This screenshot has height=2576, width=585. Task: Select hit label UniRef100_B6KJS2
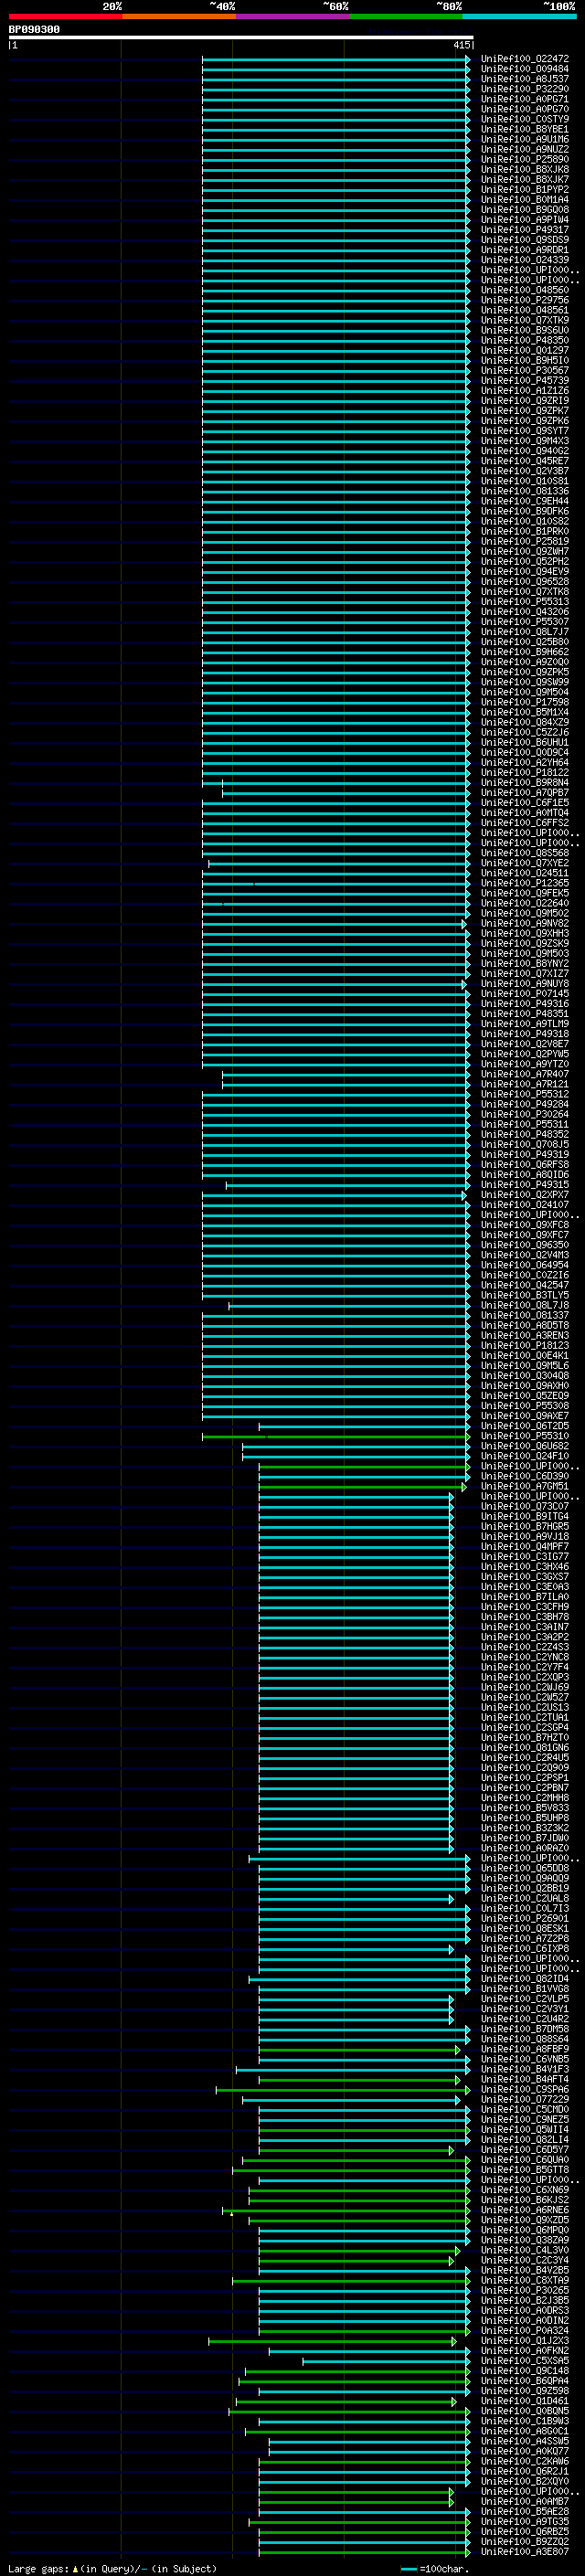(525, 2200)
